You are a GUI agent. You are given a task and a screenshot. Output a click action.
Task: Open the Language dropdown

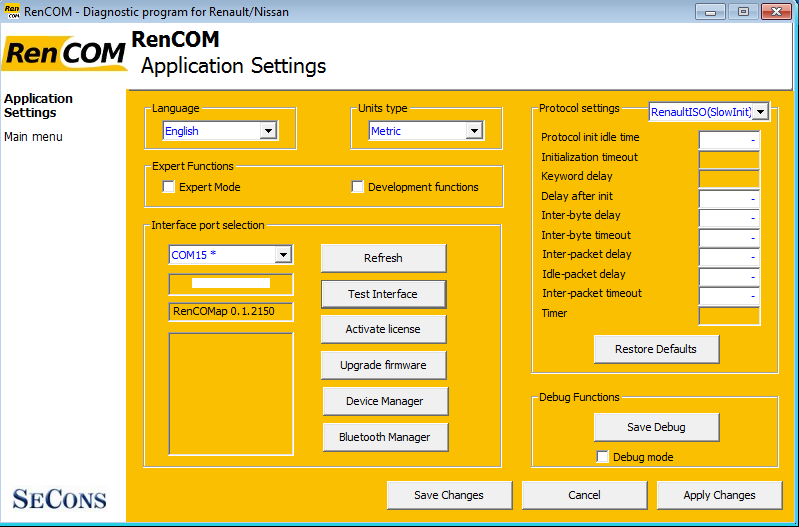(x=220, y=131)
